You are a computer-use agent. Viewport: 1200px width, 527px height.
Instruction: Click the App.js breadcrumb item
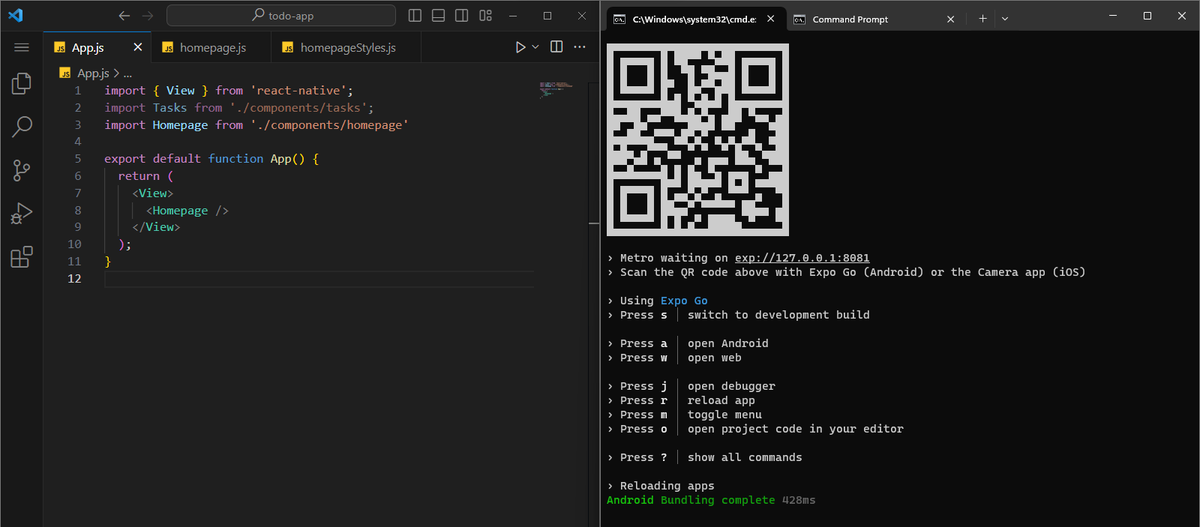(92, 73)
